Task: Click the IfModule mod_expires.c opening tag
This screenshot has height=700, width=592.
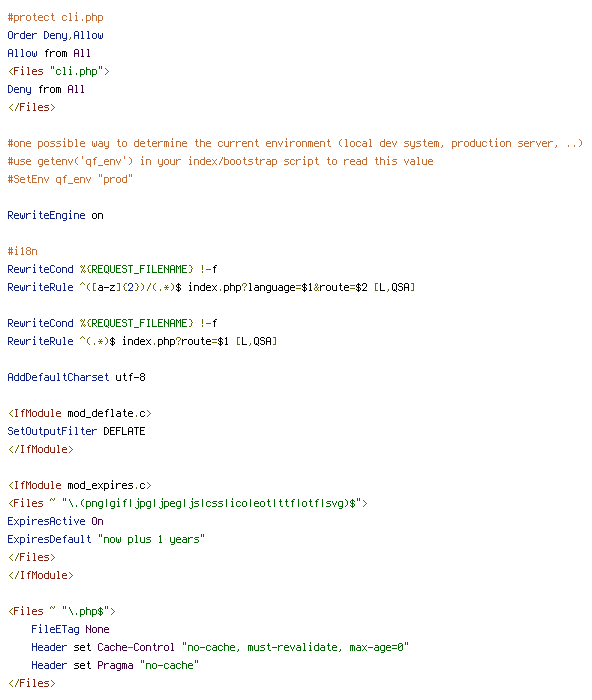Action: pyautogui.click(x=79, y=485)
